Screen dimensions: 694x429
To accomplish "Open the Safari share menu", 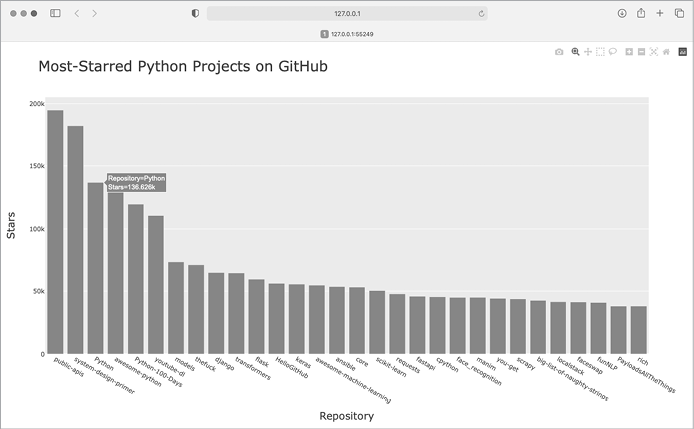I will click(640, 13).
